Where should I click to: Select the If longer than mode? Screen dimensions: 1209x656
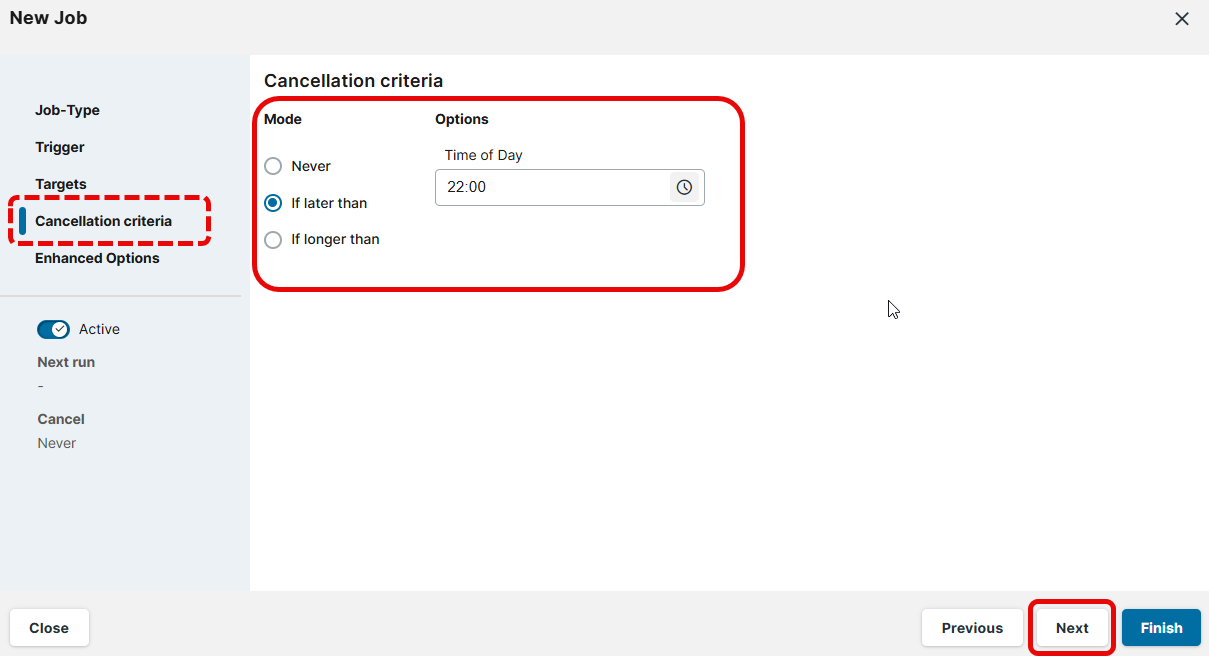(x=273, y=240)
